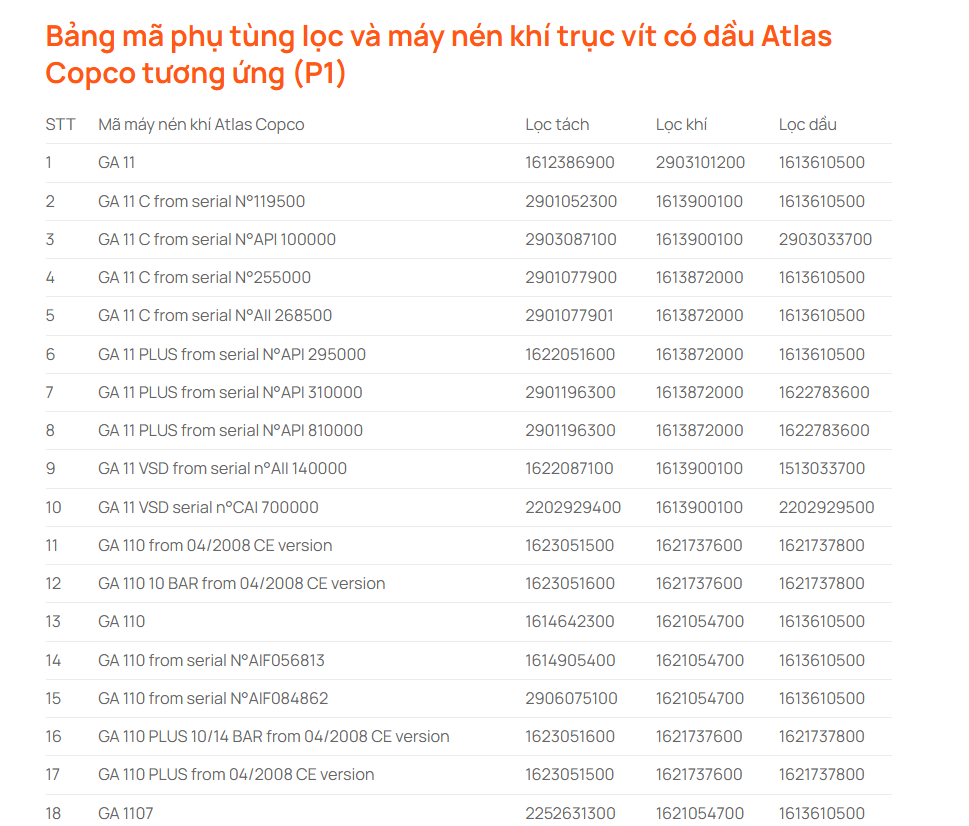Click the model cell 'GA 11' in row 1

click(116, 162)
